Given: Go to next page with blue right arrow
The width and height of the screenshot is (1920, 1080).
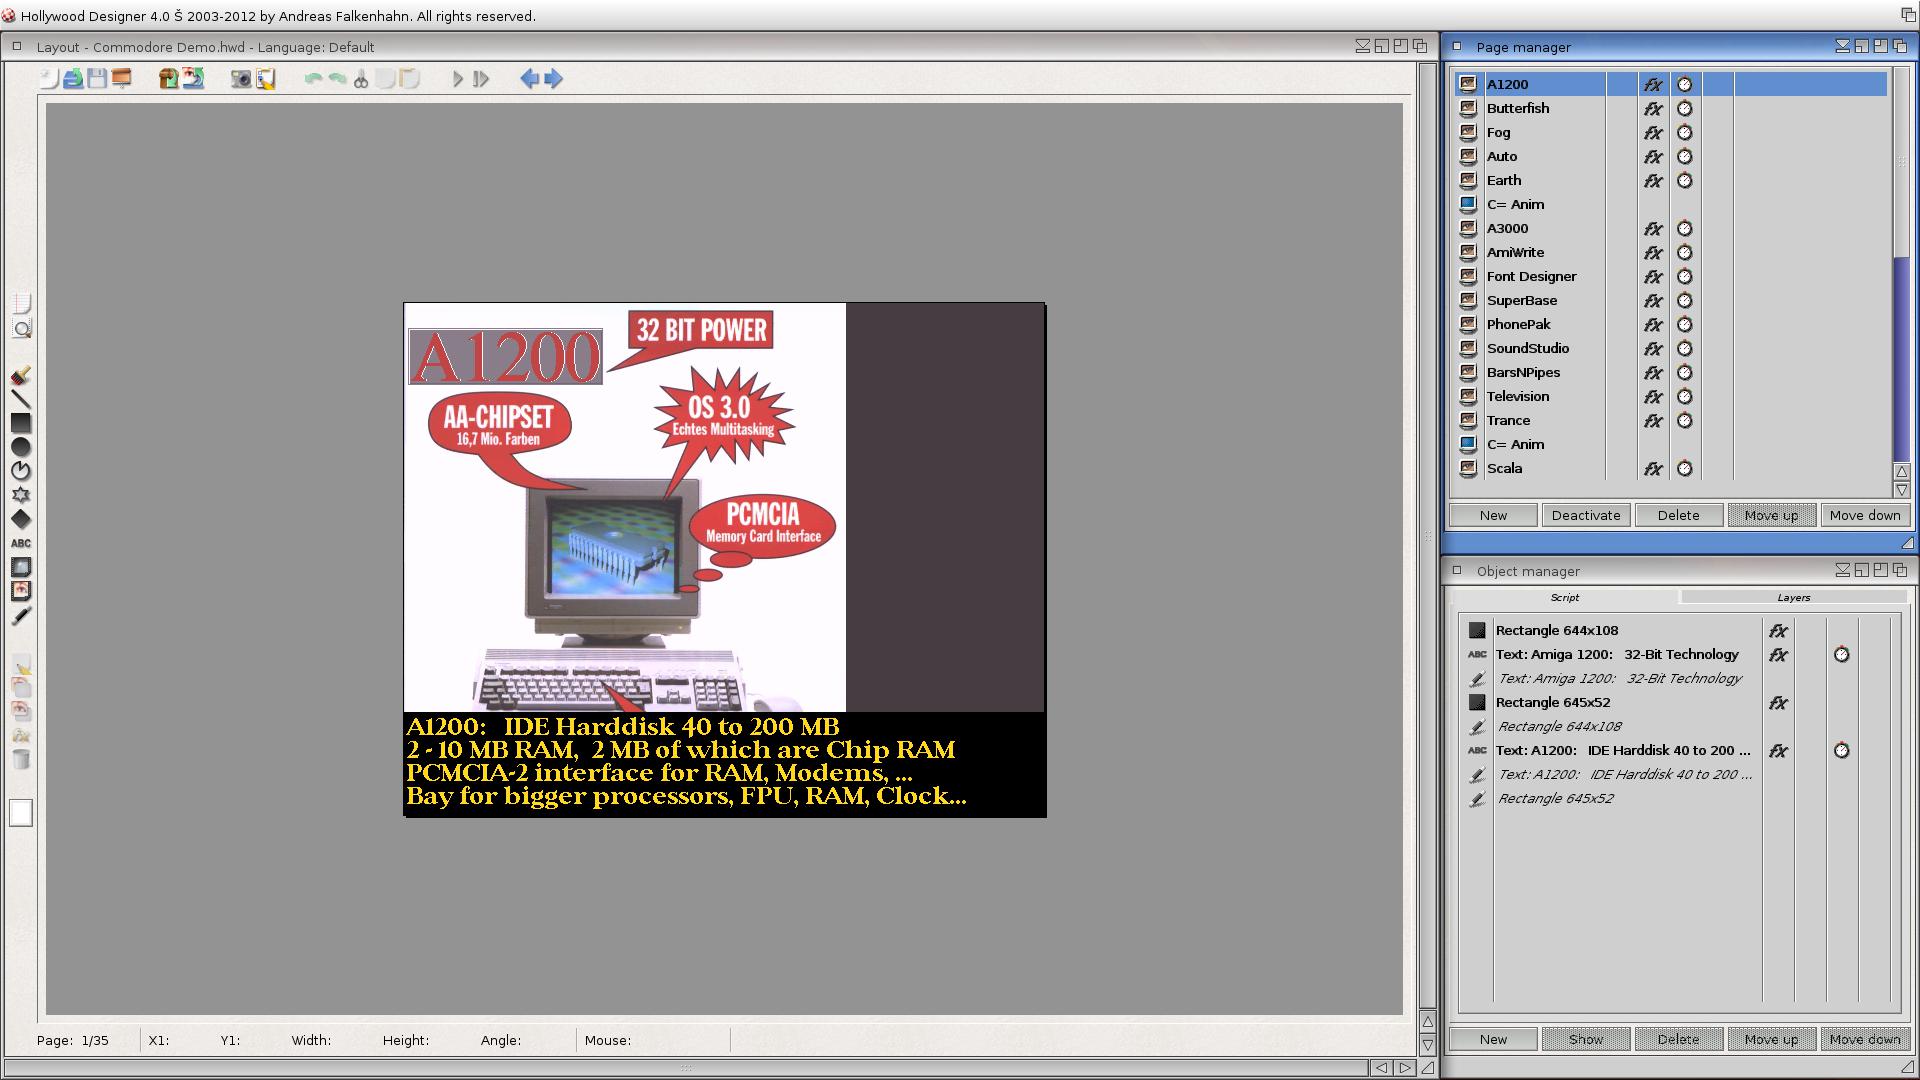Looking at the screenshot, I should [553, 79].
